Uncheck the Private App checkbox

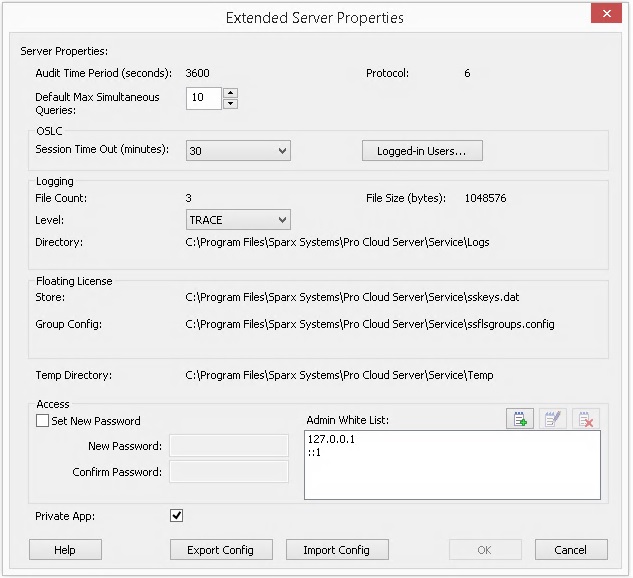(x=176, y=515)
